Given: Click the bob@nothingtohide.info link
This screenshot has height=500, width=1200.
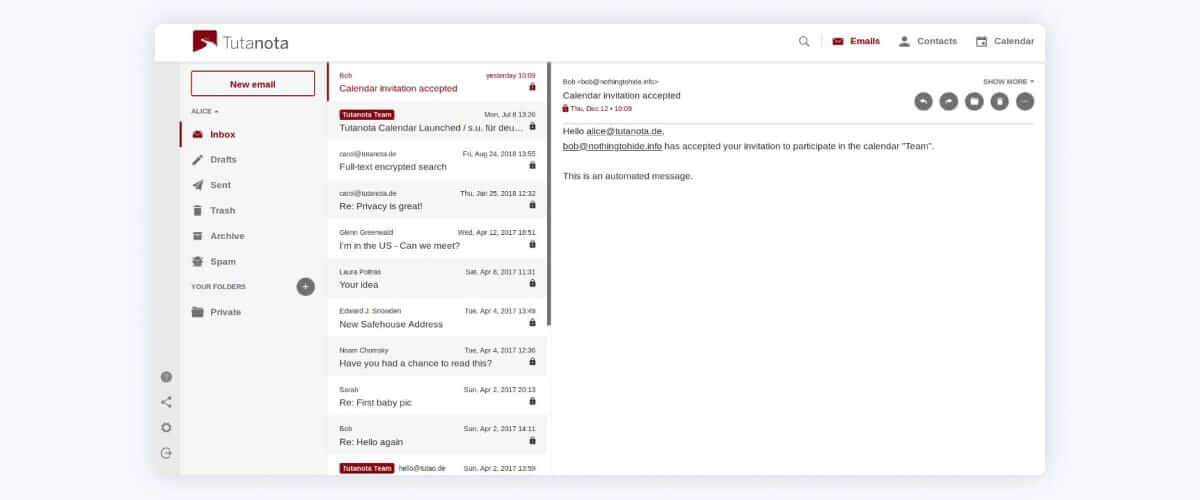Looking at the screenshot, I should pyautogui.click(x=612, y=146).
